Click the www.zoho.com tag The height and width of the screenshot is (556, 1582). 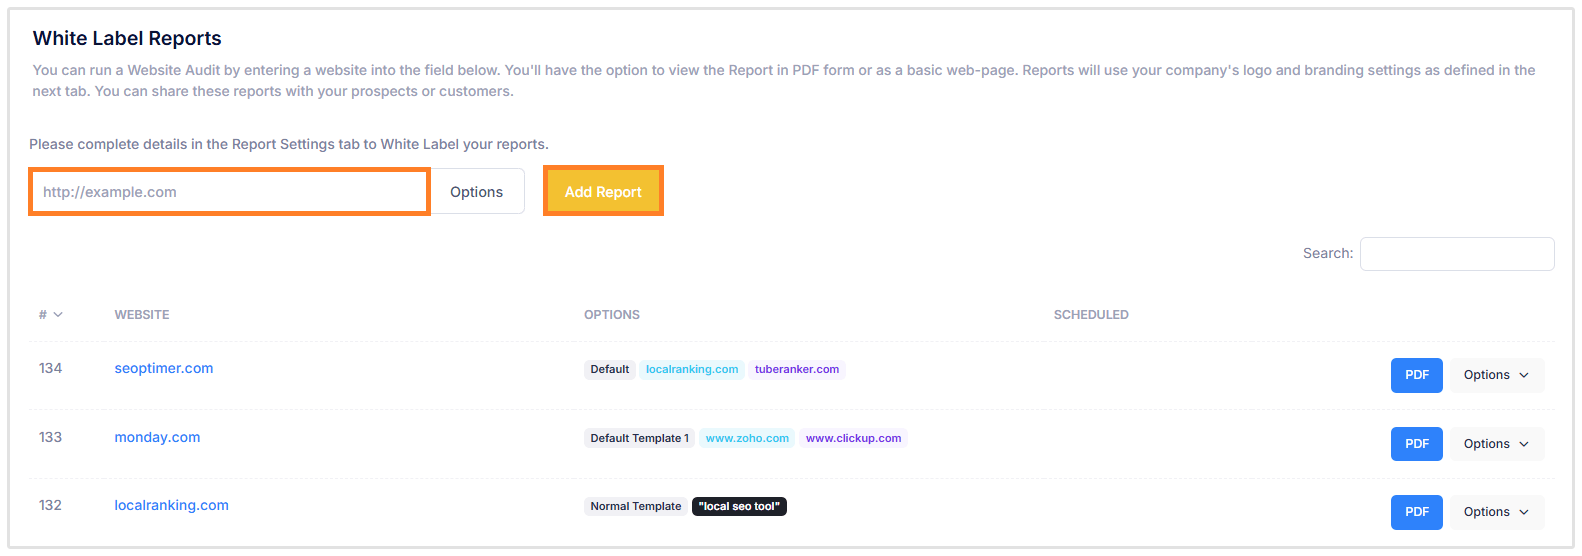point(747,438)
